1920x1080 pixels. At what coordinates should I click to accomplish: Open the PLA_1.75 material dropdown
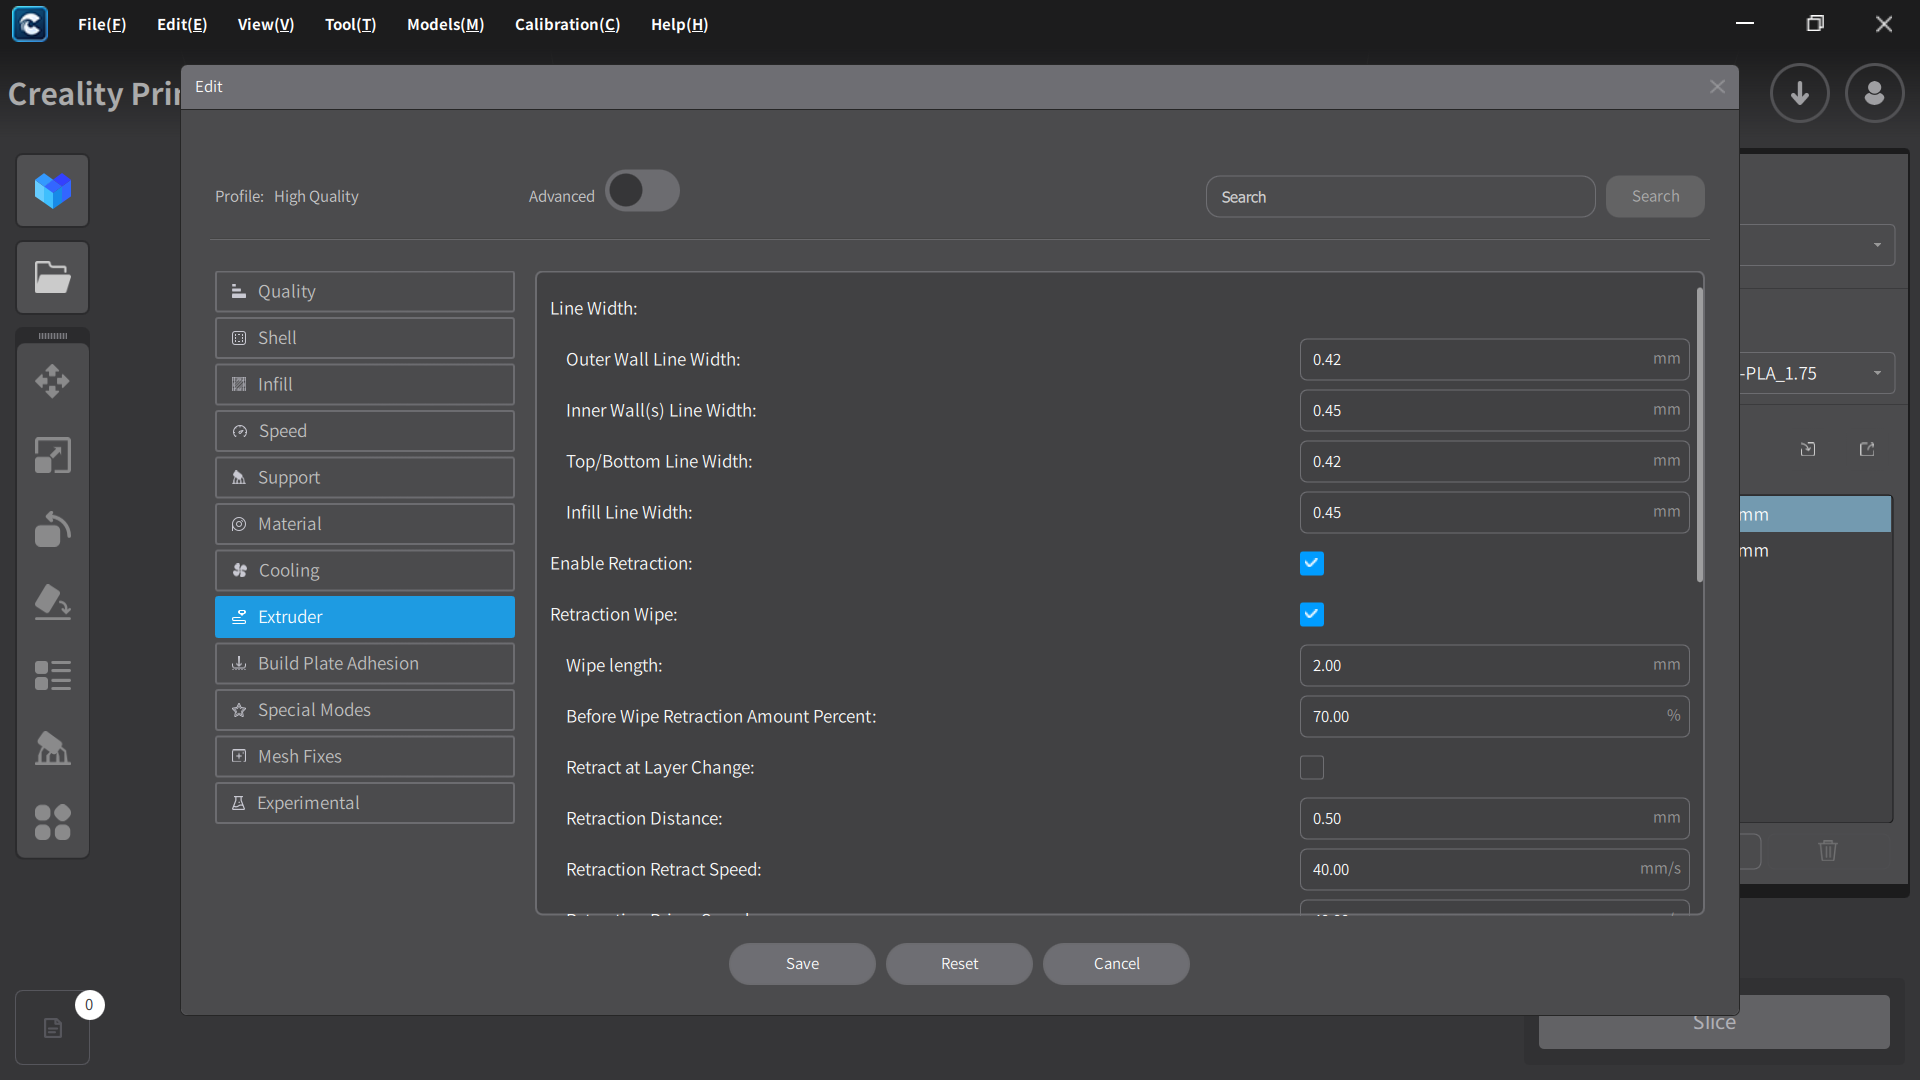tap(1817, 373)
